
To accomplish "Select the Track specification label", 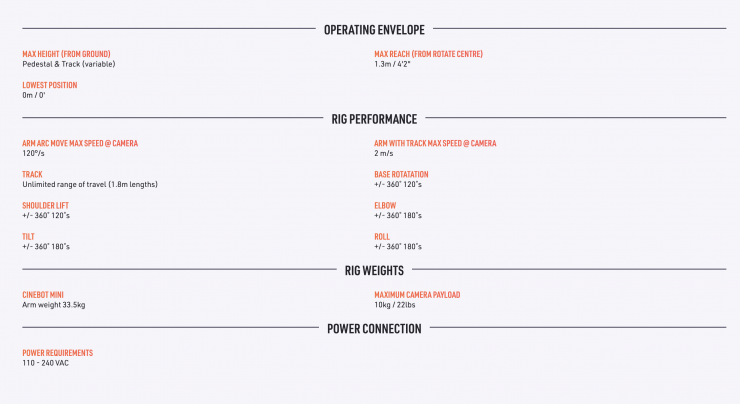I will (33, 174).
